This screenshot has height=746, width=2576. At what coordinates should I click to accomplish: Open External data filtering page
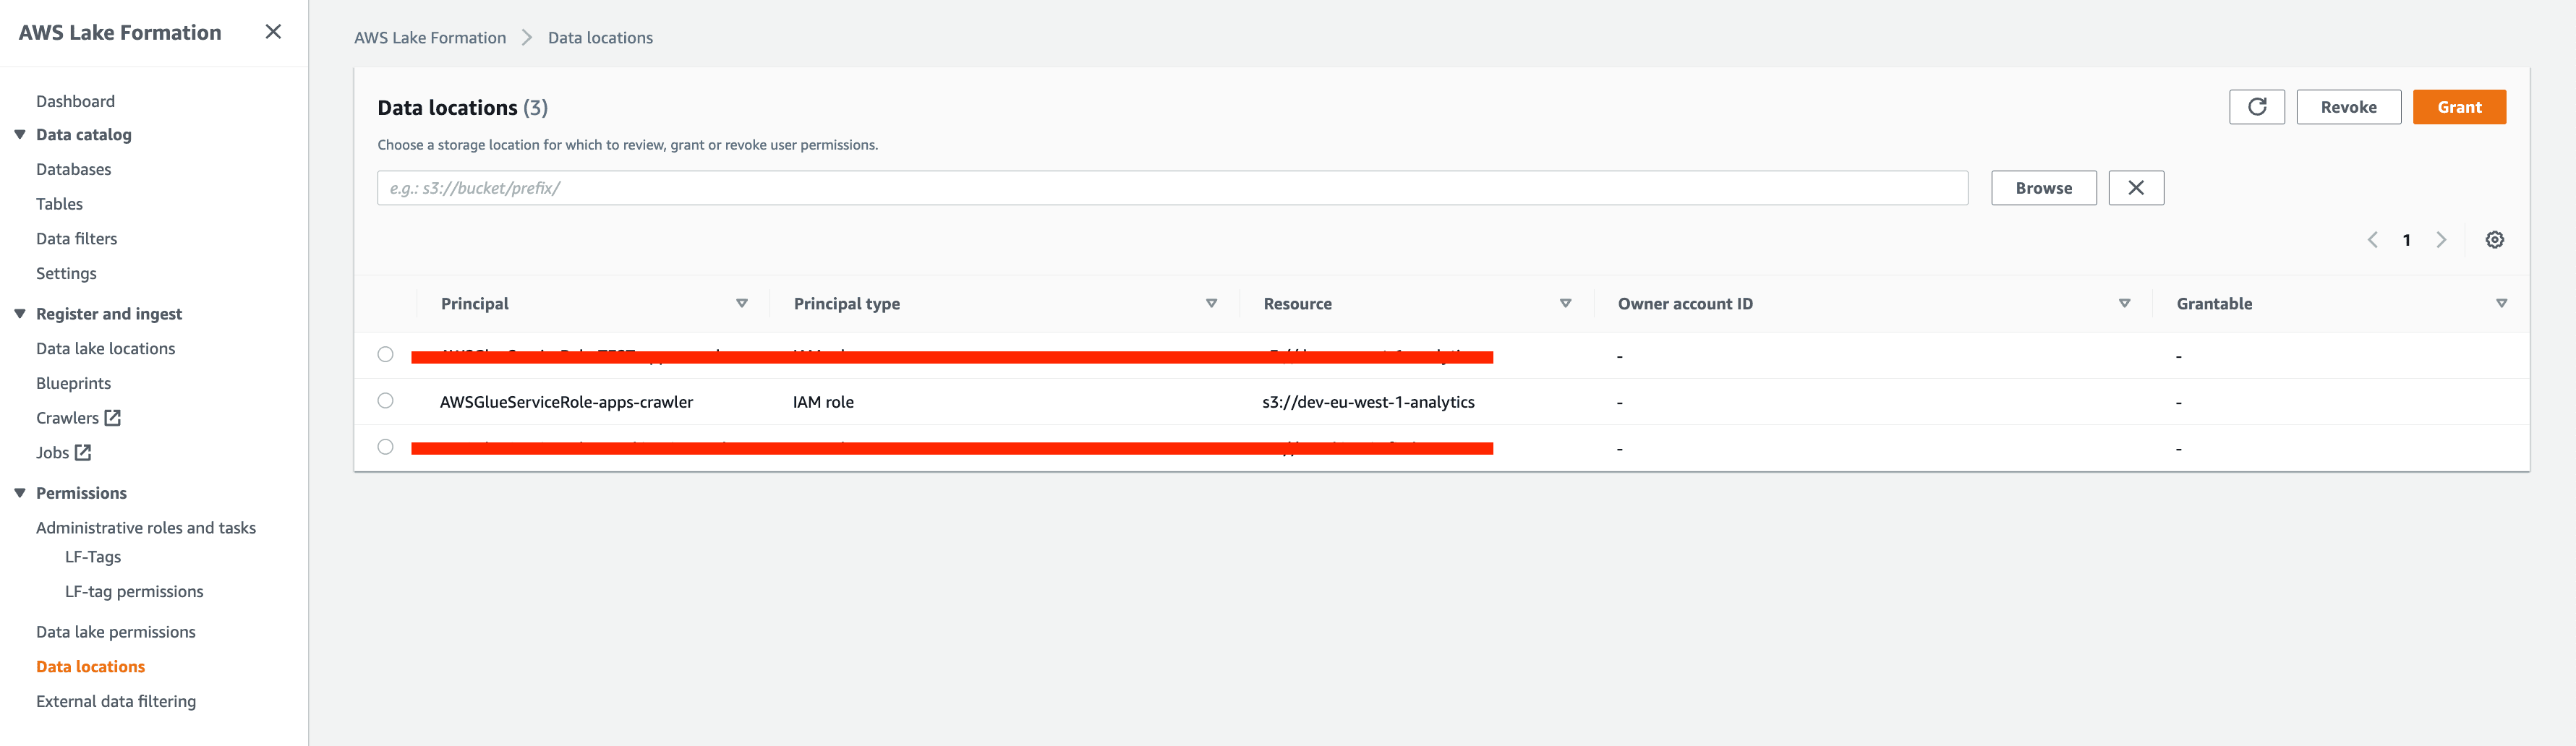(x=116, y=701)
